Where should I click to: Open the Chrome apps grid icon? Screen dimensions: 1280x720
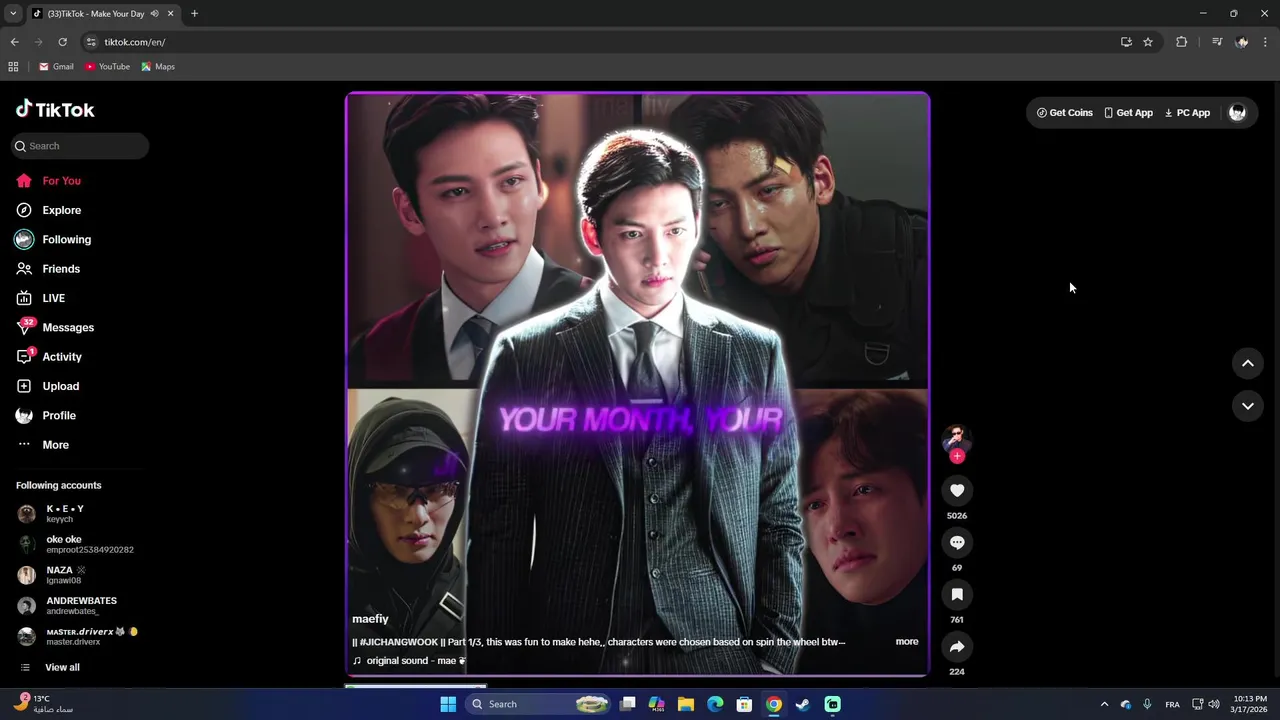(x=13, y=67)
